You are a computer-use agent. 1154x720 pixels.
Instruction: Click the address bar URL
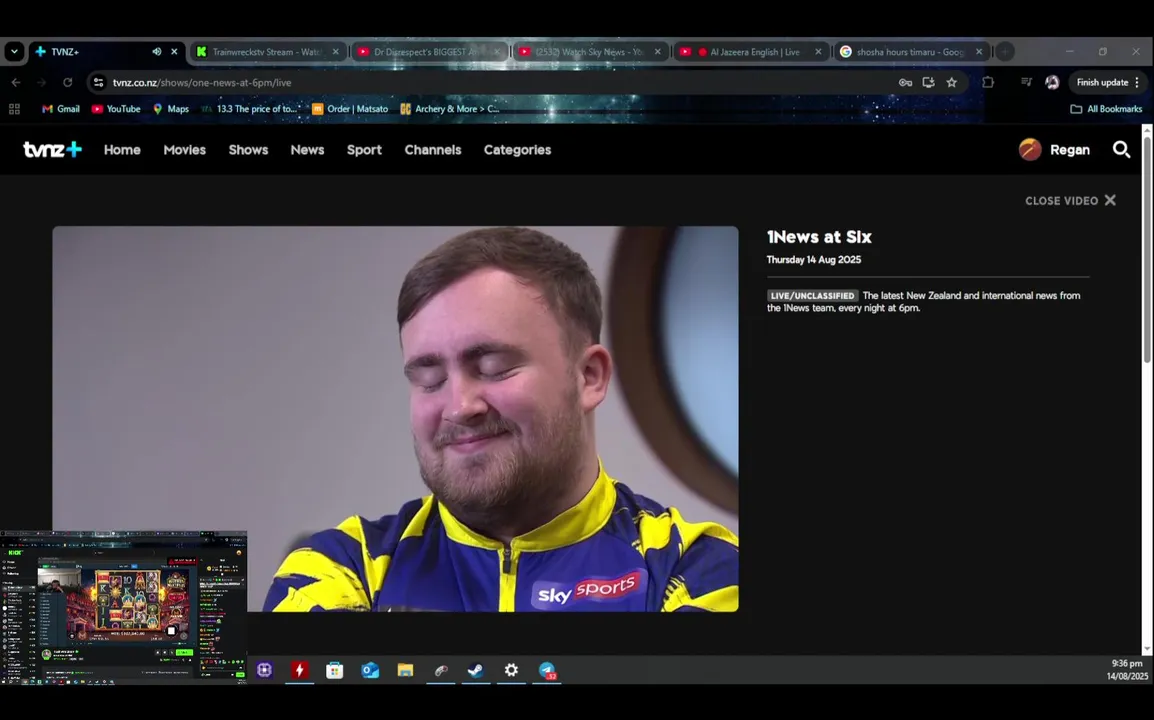click(x=202, y=82)
